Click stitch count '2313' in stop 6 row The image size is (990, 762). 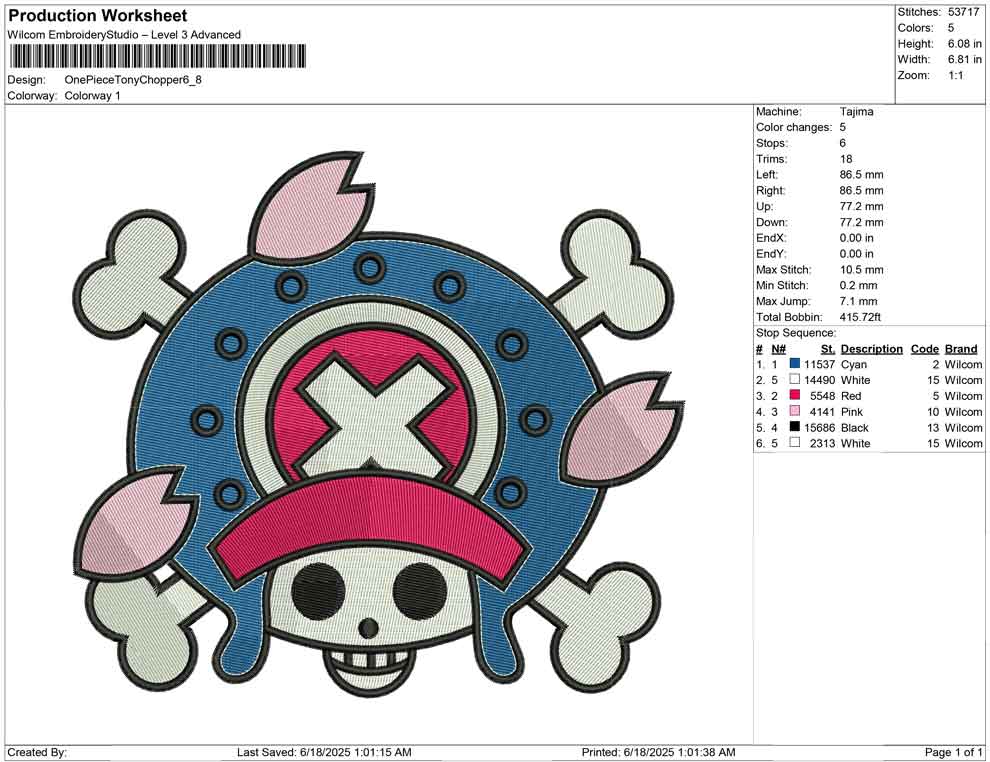[823, 443]
